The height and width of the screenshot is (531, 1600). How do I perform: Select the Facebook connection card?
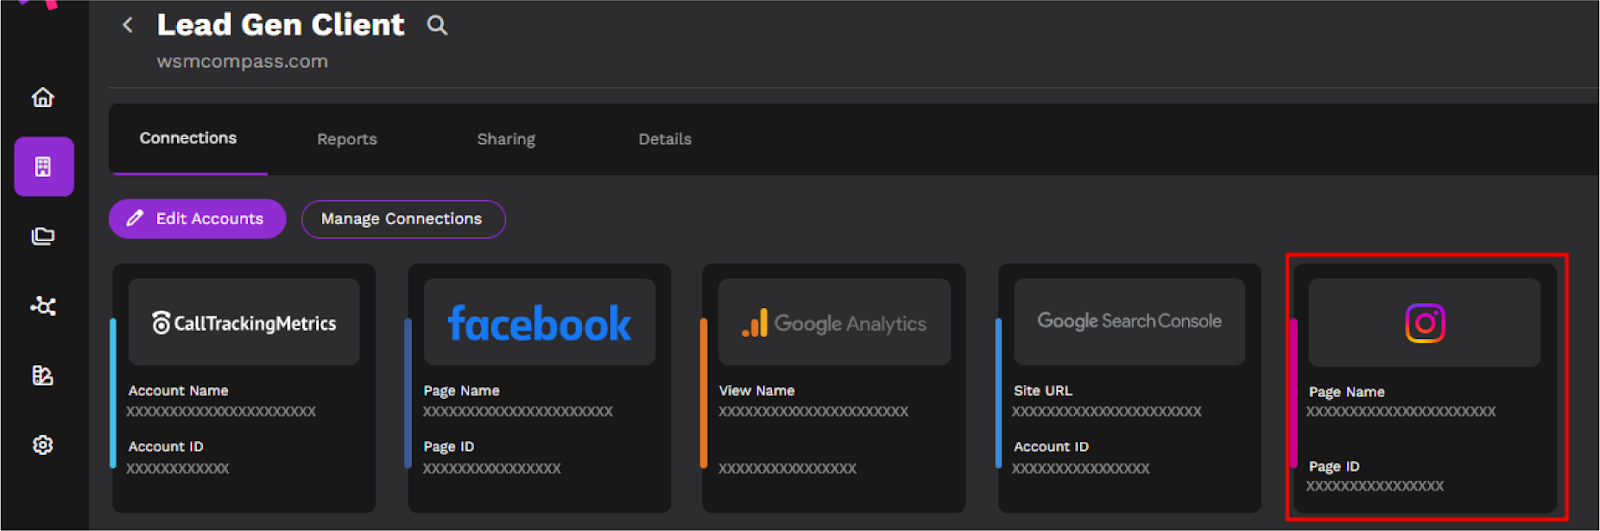[x=539, y=388]
